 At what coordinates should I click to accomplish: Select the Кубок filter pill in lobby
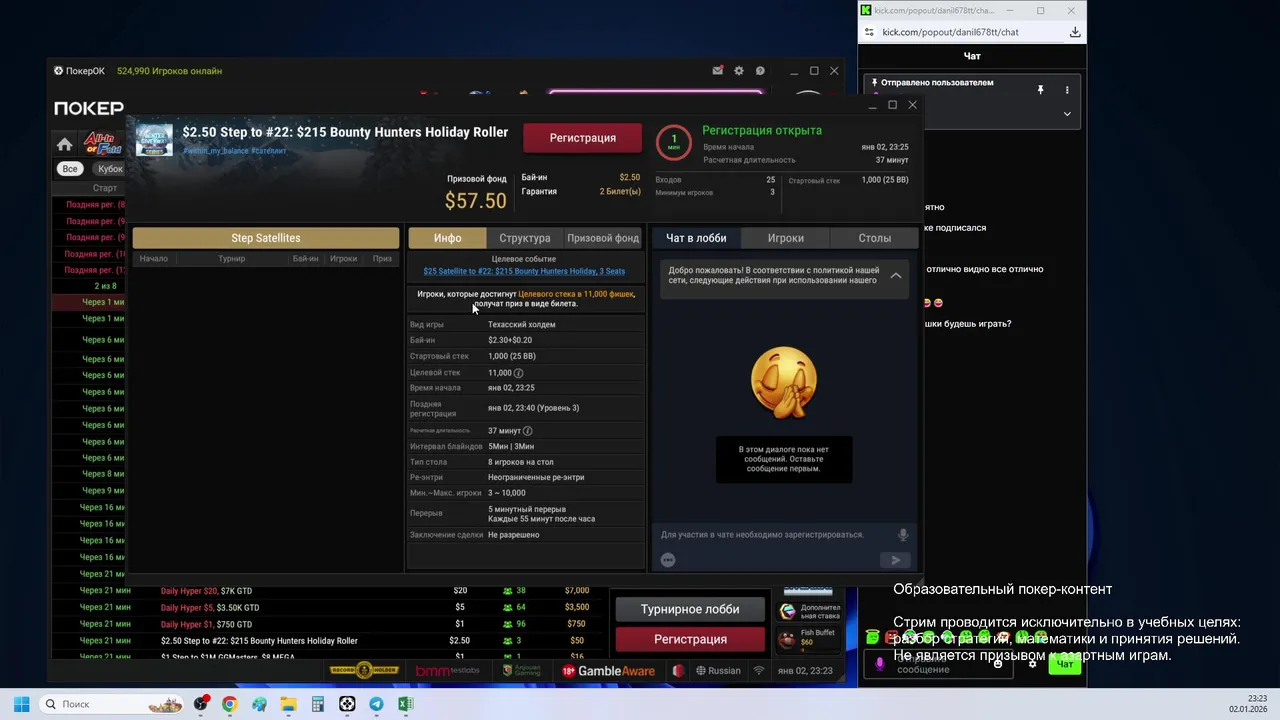(x=110, y=169)
